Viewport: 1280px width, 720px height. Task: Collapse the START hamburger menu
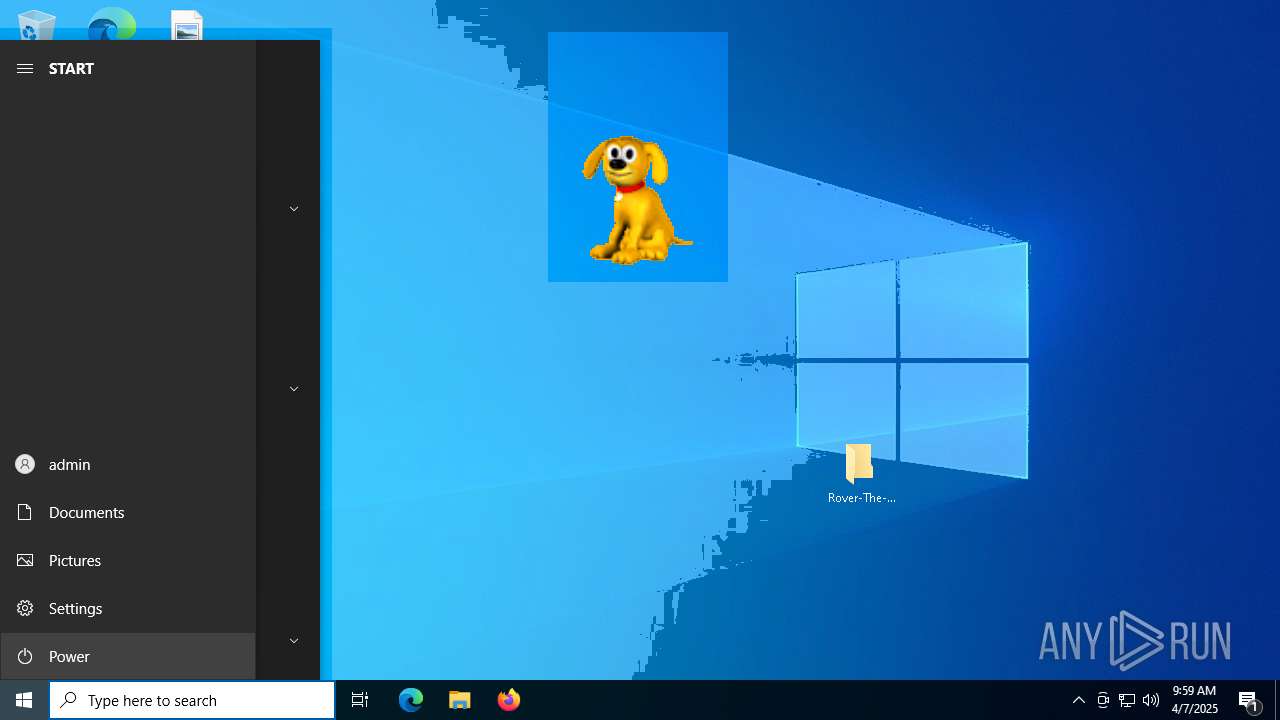pos(25,68)
